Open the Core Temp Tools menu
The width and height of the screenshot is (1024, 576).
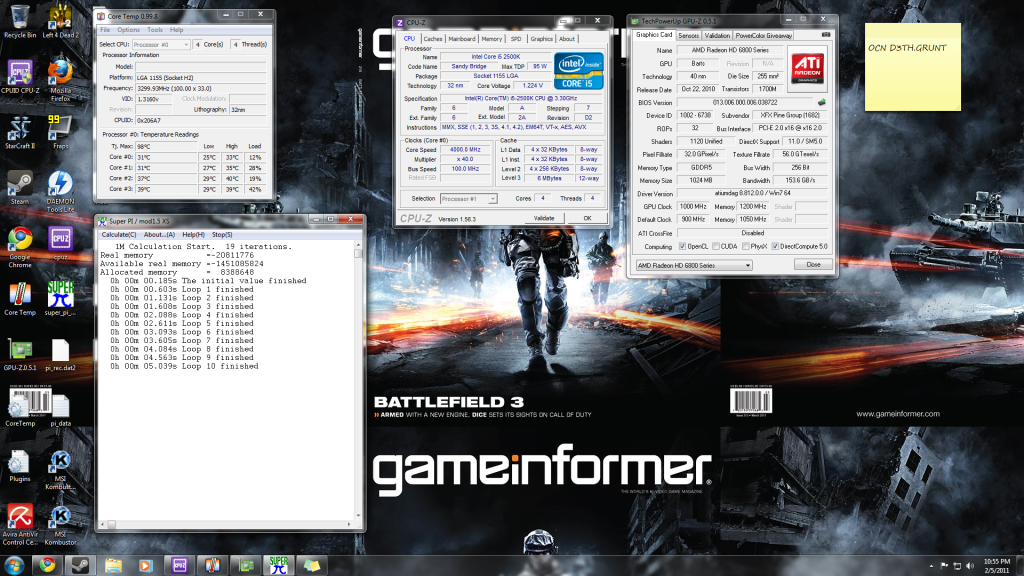155,30
